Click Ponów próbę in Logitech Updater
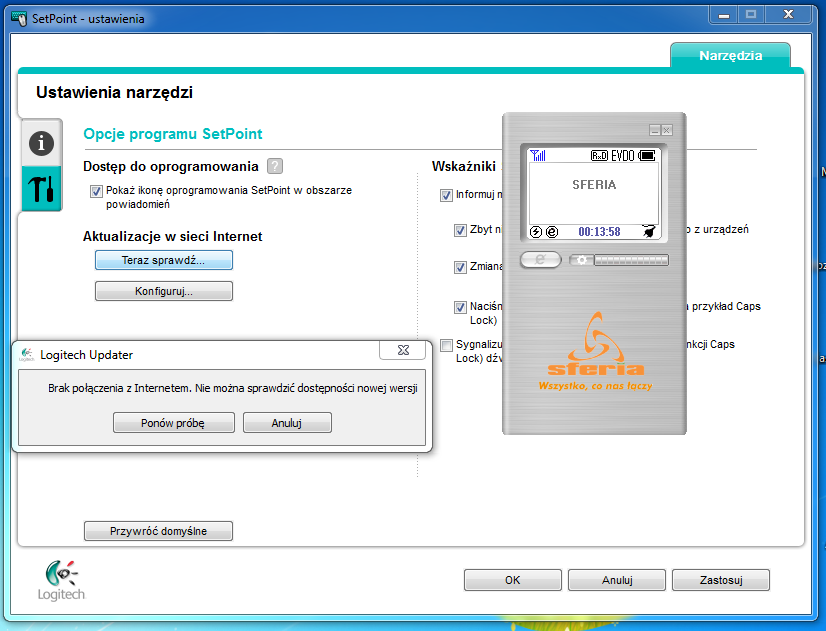 click(173, 423)
